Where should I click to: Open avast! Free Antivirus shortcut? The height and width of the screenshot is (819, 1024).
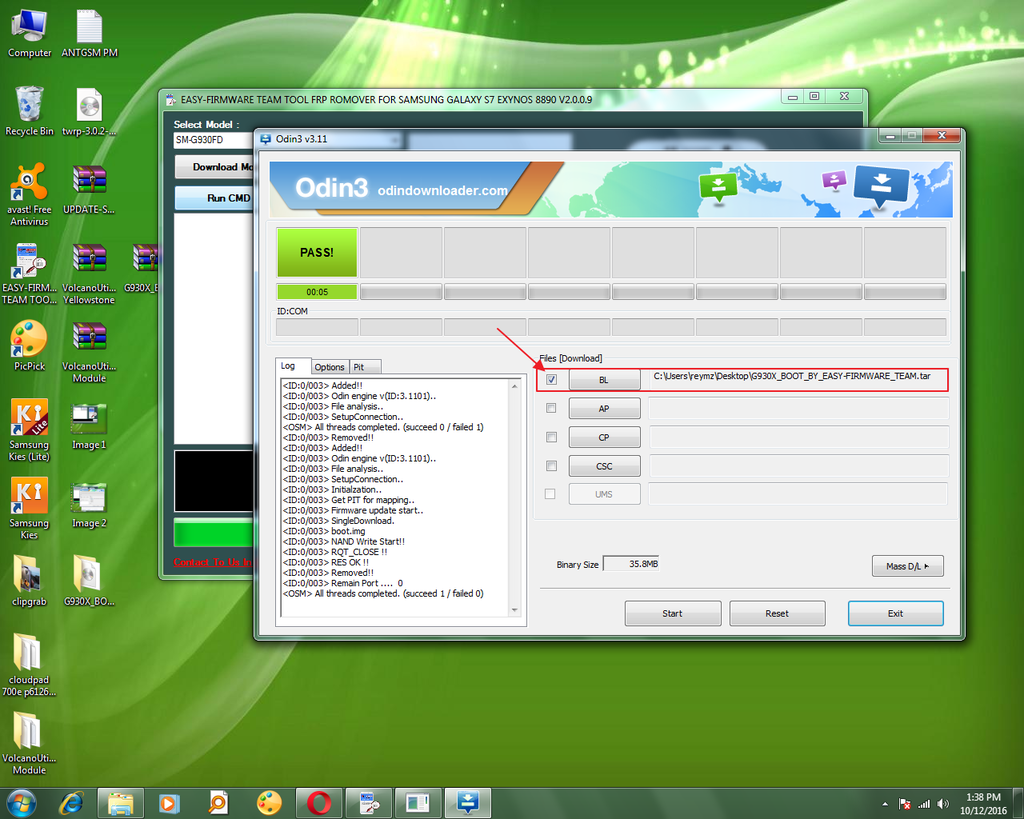point(29,184)
